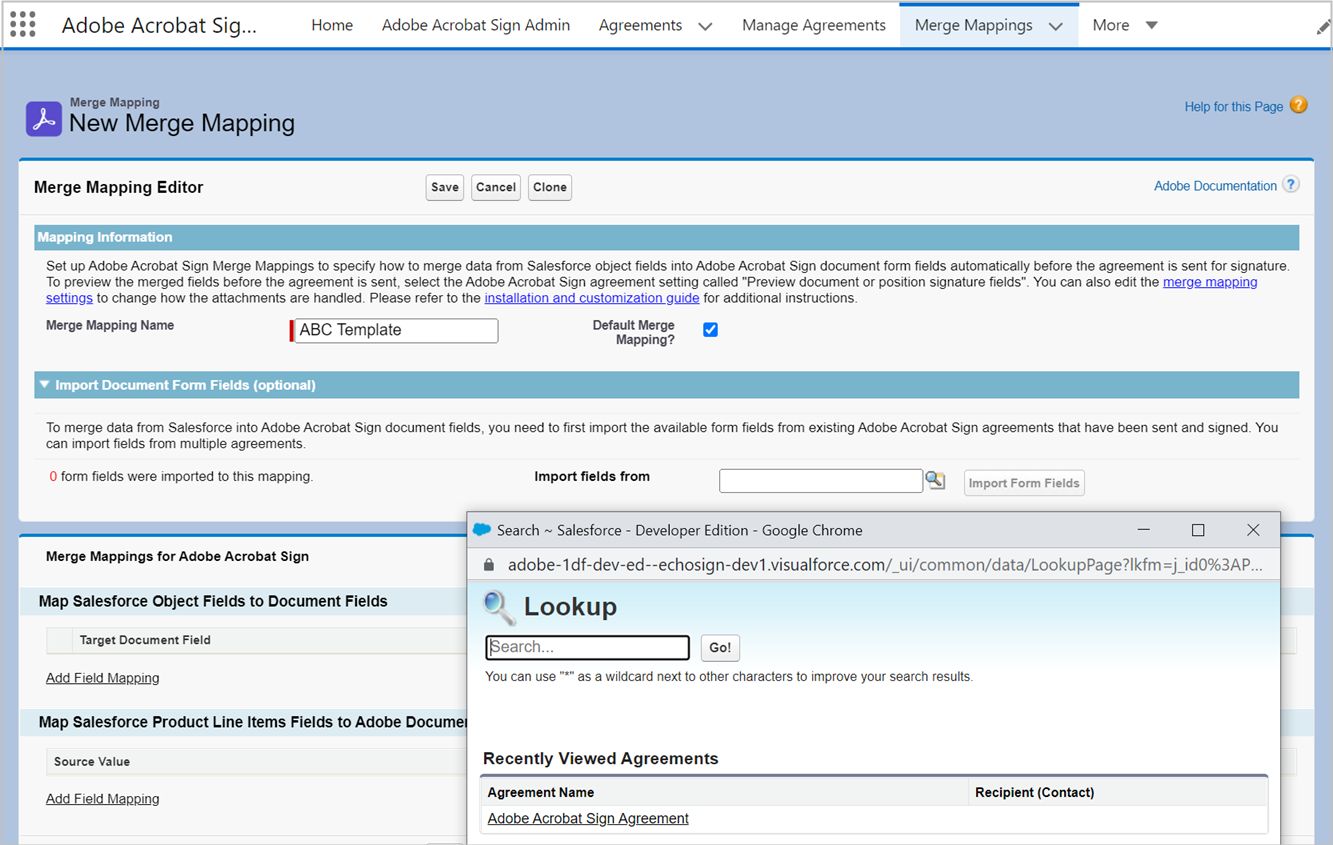Click Salesforce cloud icon in popup title bar
This screenshot has width=1333, height=845.
click(x=482, y=530)
